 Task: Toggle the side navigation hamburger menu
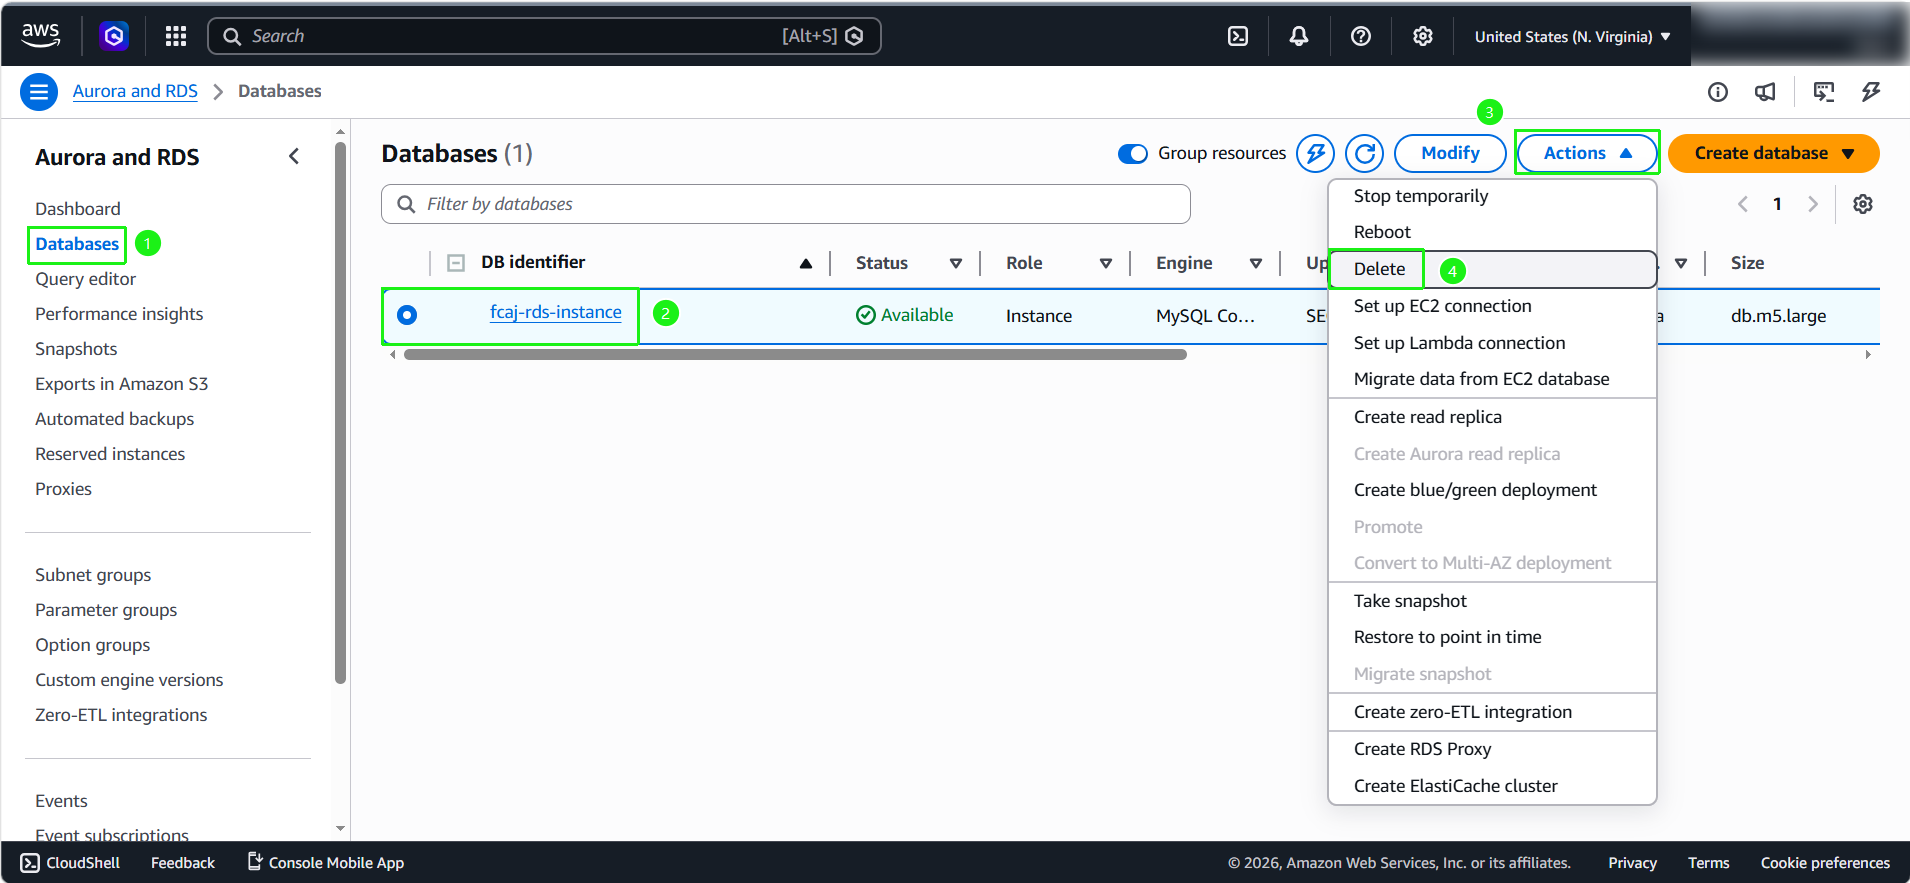point(39,92)
